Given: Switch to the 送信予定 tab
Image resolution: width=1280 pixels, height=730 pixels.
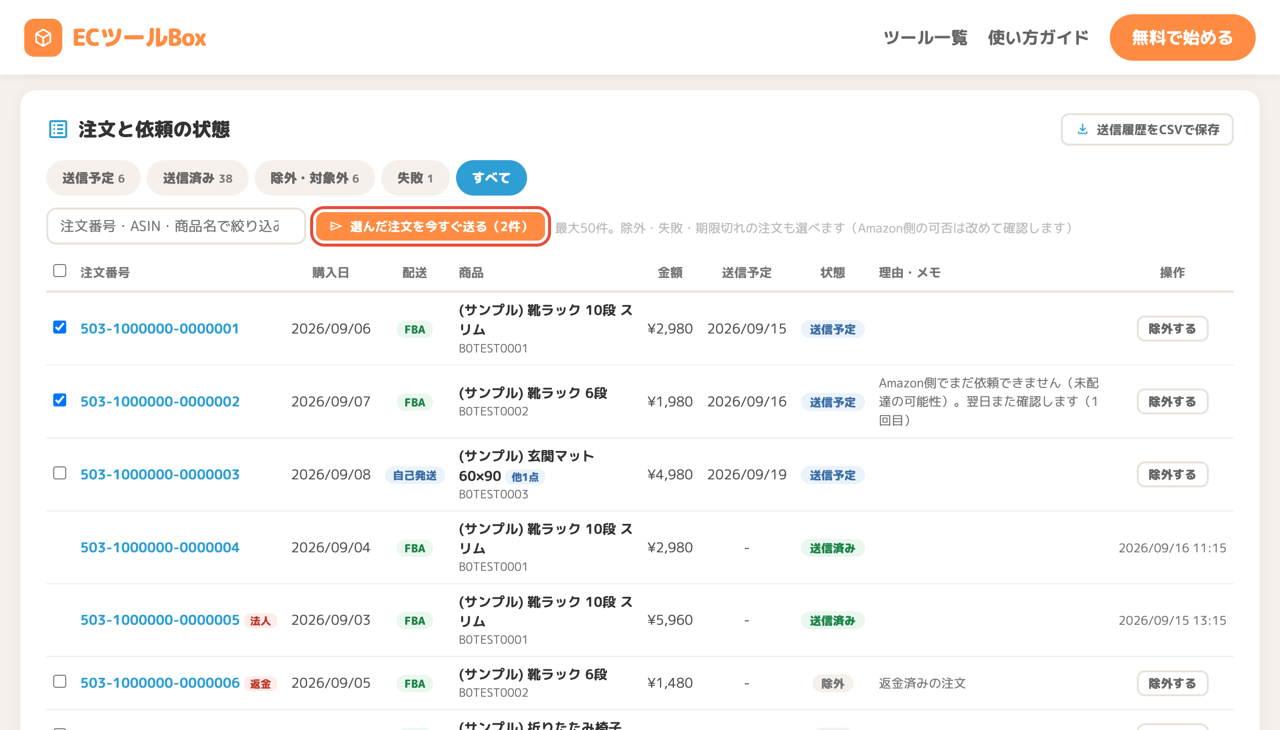Looking at the screenshot, I should (x=93, y=178).
